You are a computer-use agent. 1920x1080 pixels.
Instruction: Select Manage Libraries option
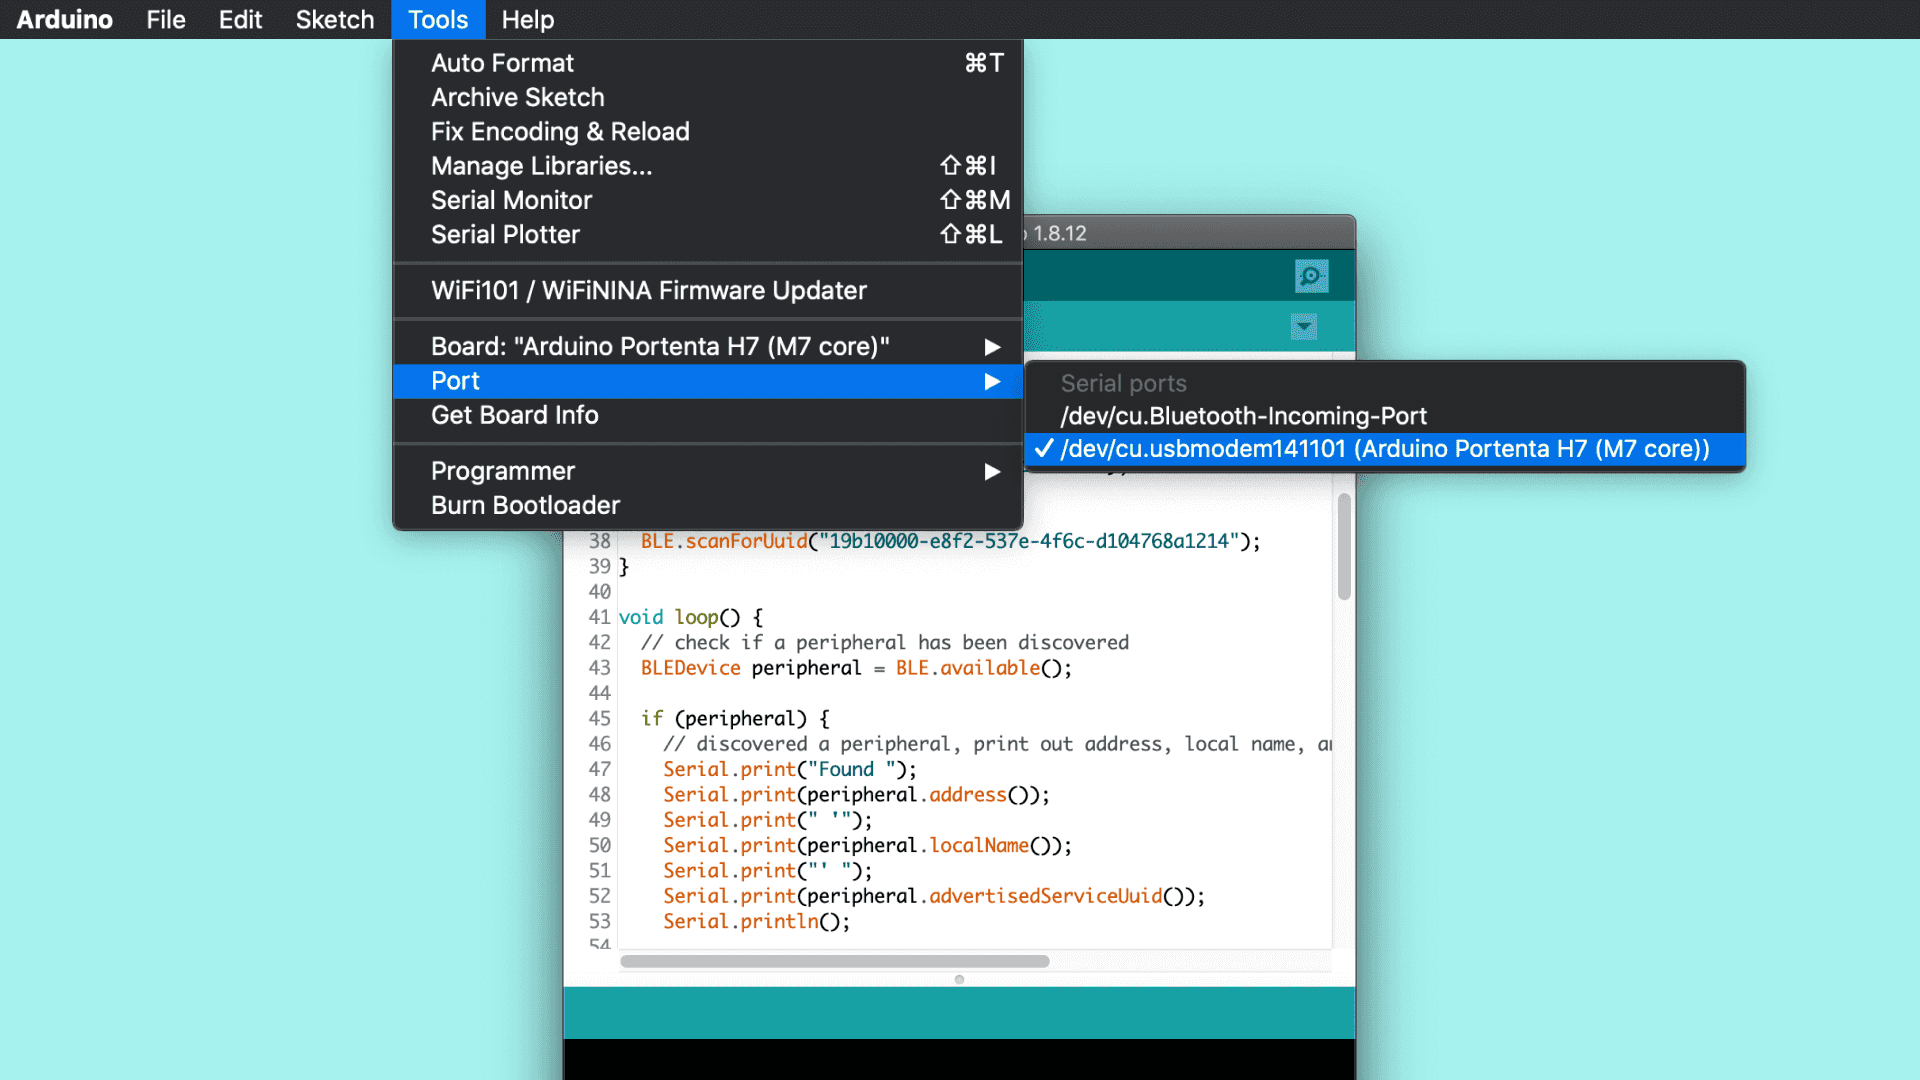[x=541, y=166]
